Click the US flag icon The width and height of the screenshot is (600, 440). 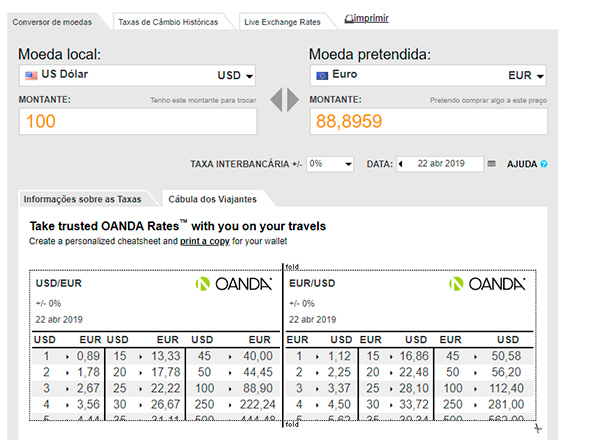point(31,75)
